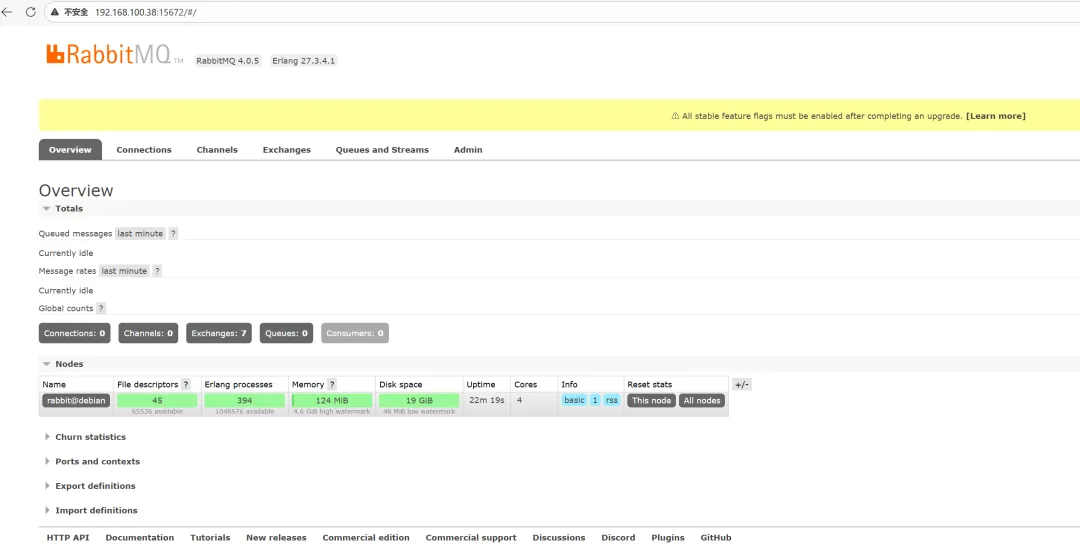Open the New releases footer link
Viewport: 1080px width, 557px height.
[x=276, y=538]
